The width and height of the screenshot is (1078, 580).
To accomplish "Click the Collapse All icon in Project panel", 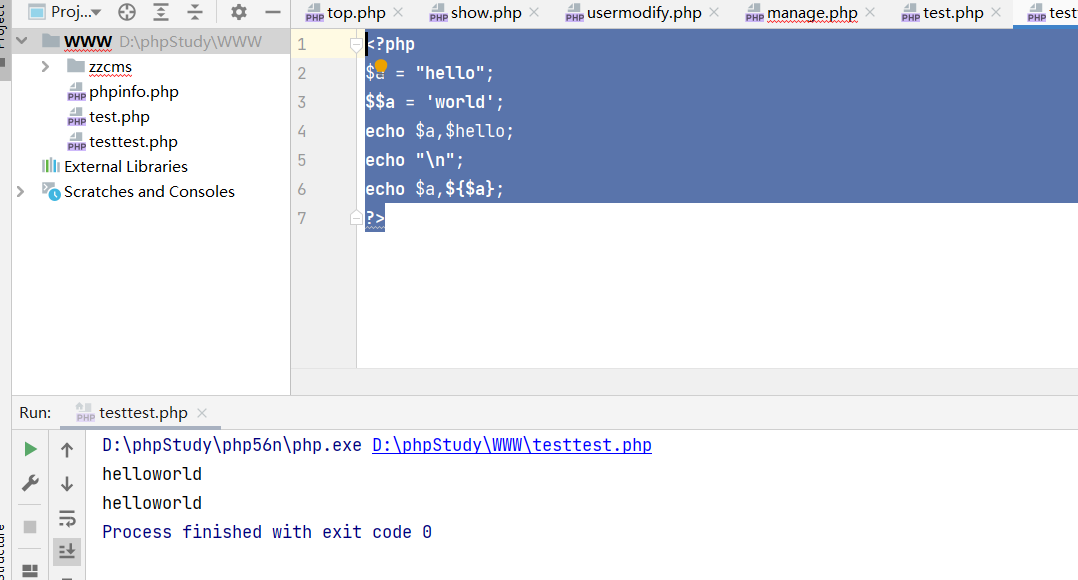I will point(195,12).
